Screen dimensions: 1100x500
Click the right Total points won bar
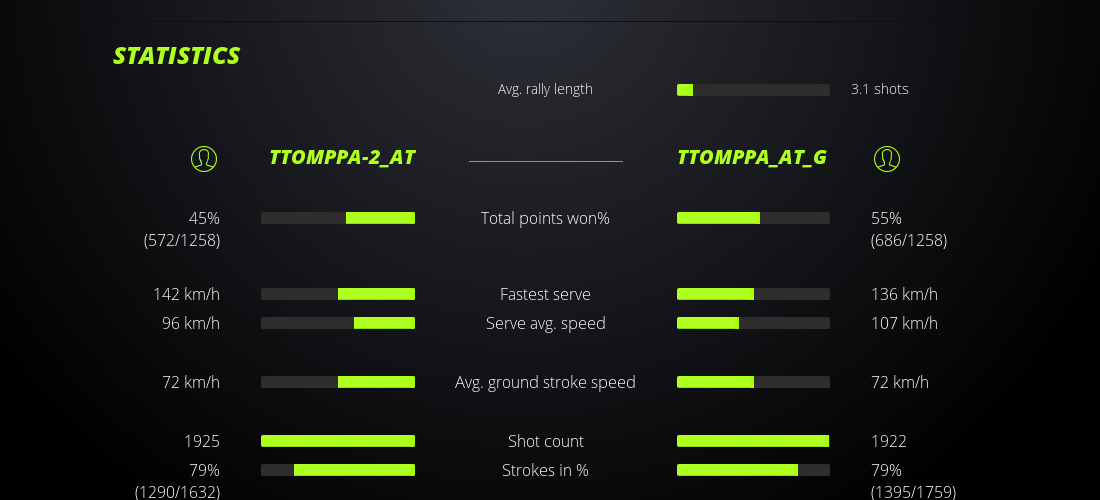(x=753, y=218)
